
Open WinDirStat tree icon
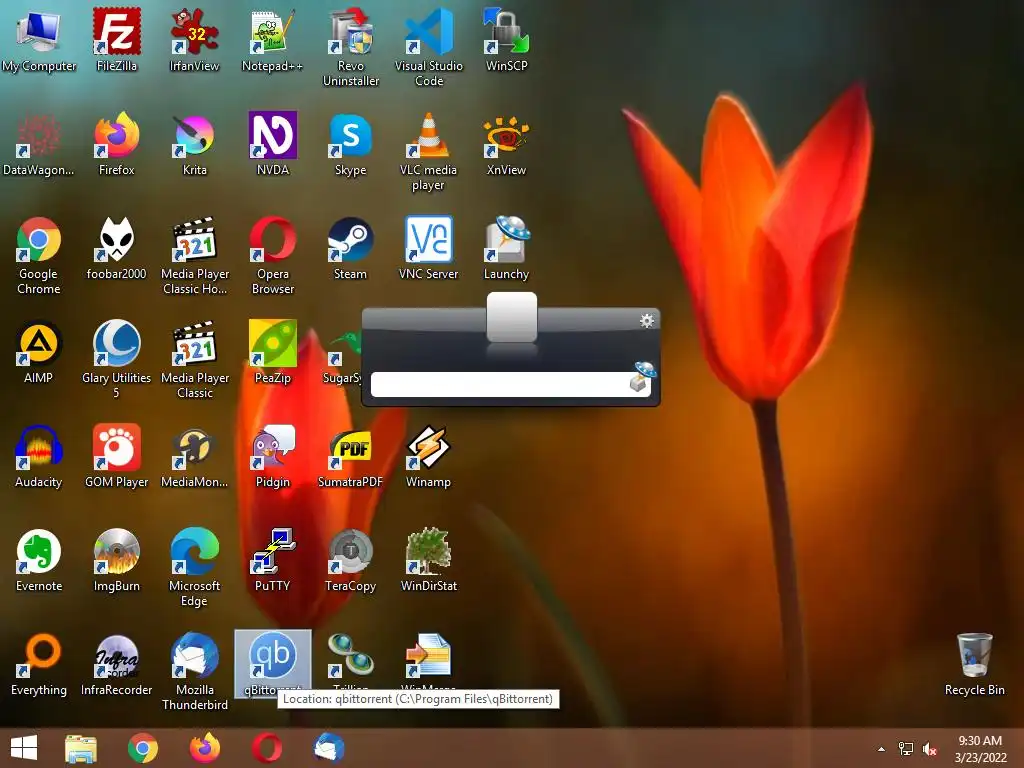pos(428,560)
